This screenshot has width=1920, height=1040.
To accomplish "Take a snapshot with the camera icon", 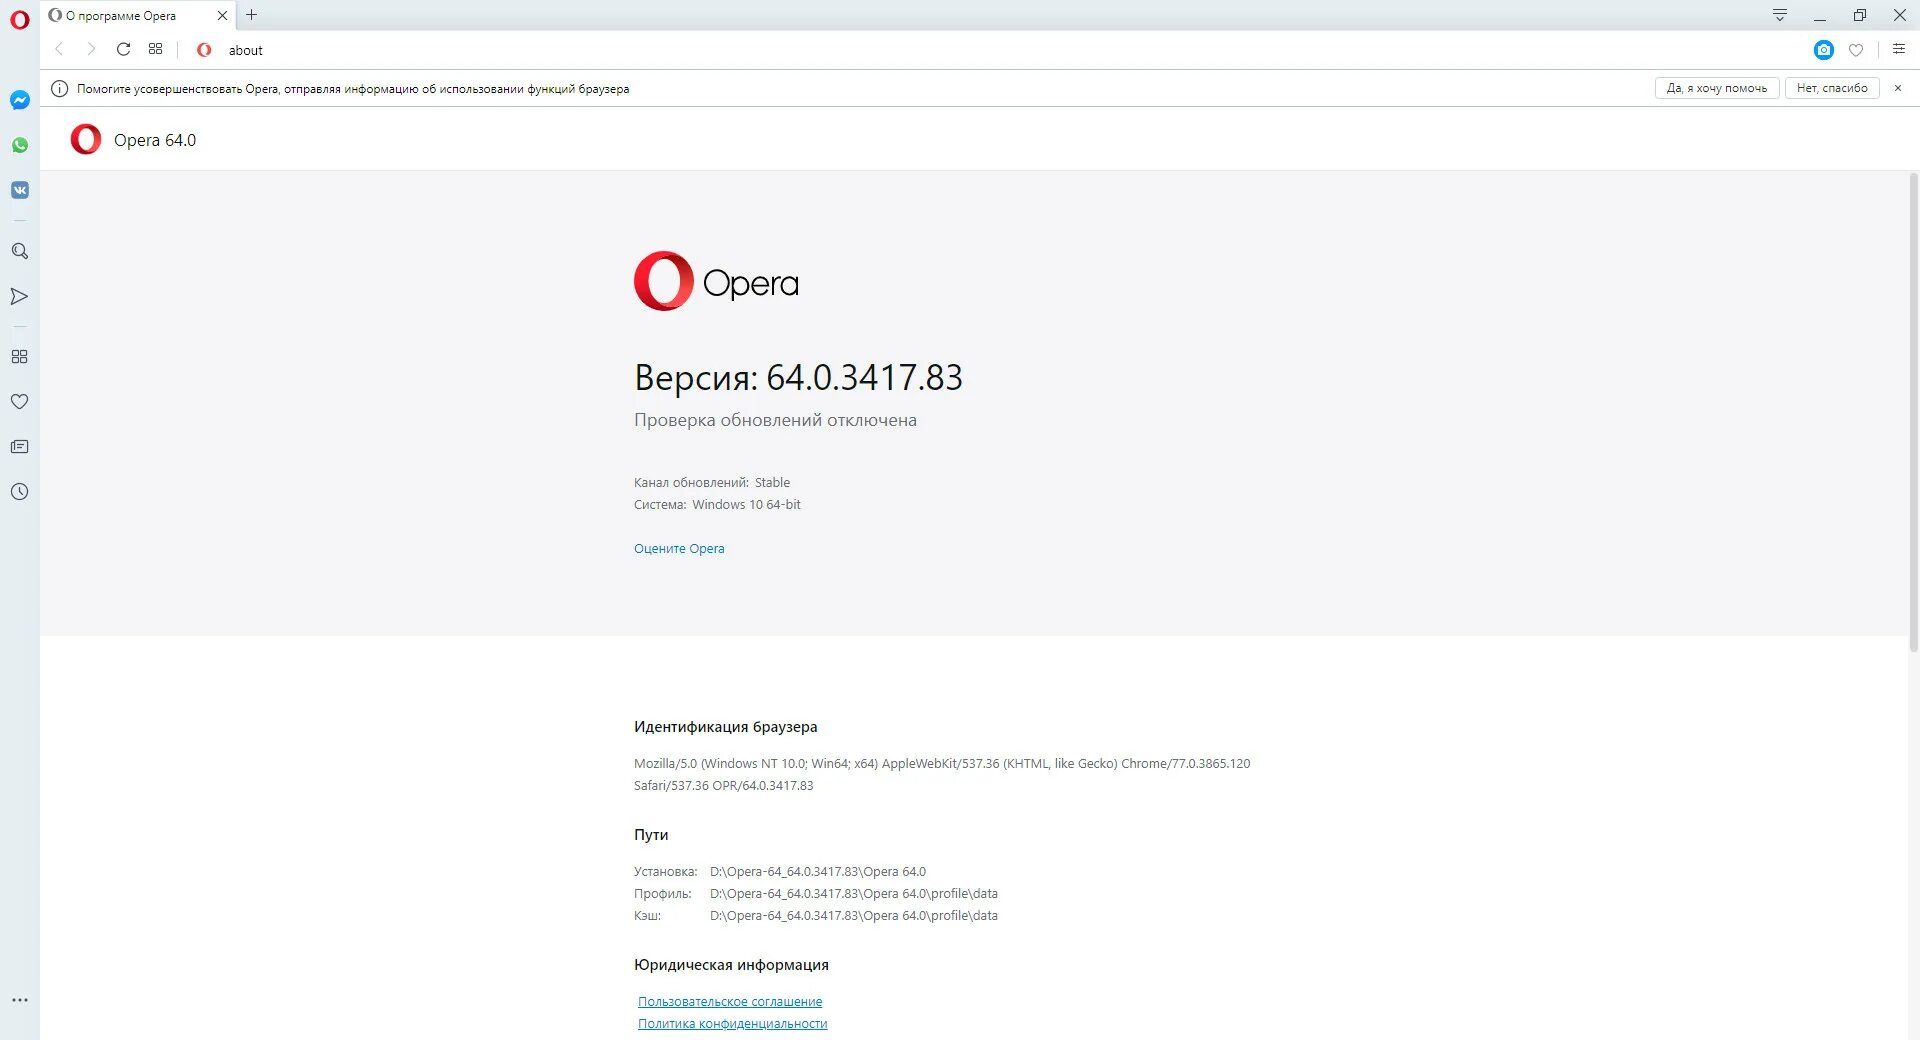I will coord(1824,50).
